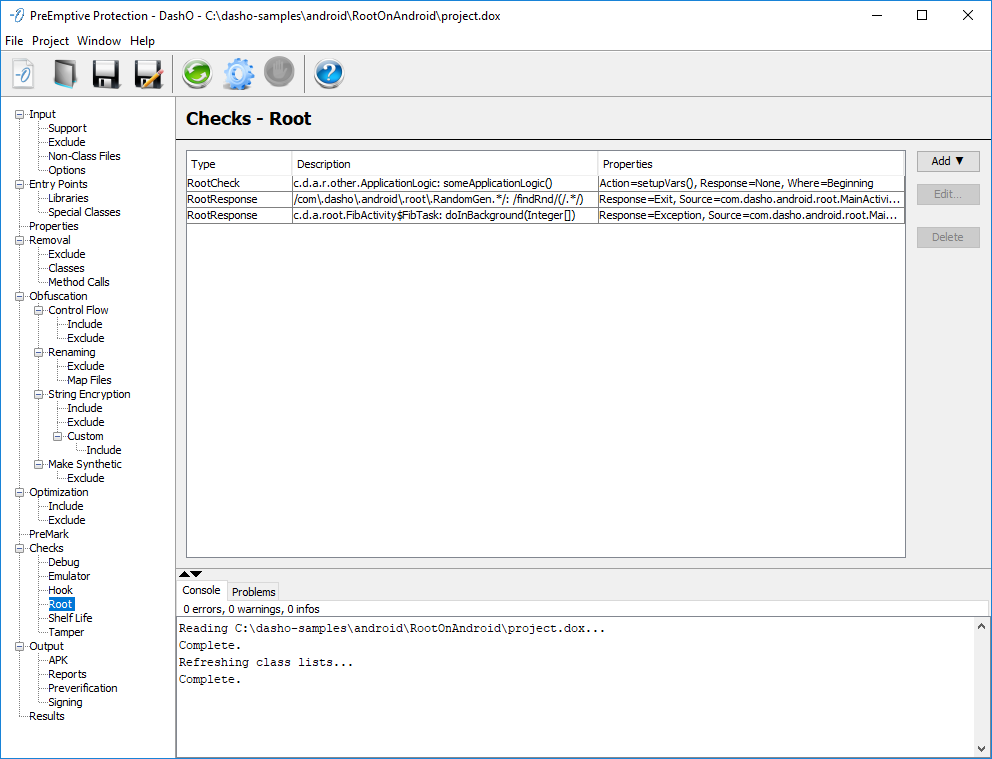Click the Save Project floppy icon
The image size is (992, 759).
(106, 74)
